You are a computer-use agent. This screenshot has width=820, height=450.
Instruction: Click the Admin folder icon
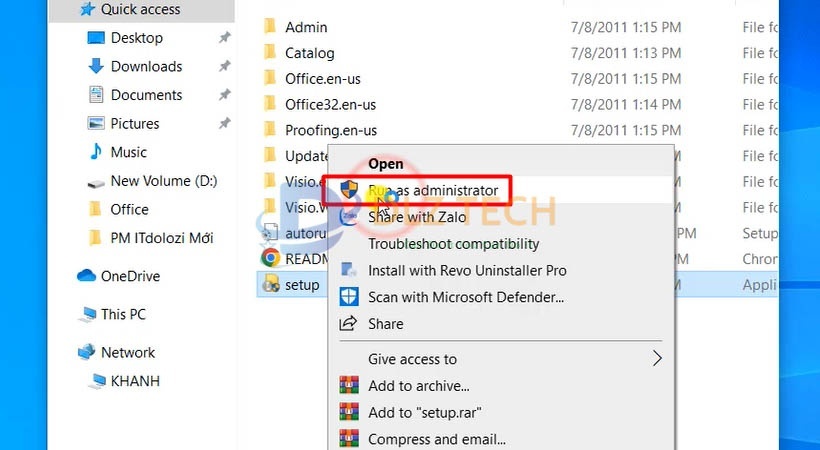pyautogui.click(x=270, y=26)
